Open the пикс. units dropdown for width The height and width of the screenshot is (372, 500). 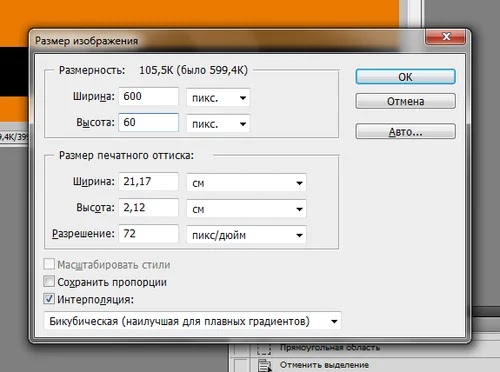click(x=218, y=98)
